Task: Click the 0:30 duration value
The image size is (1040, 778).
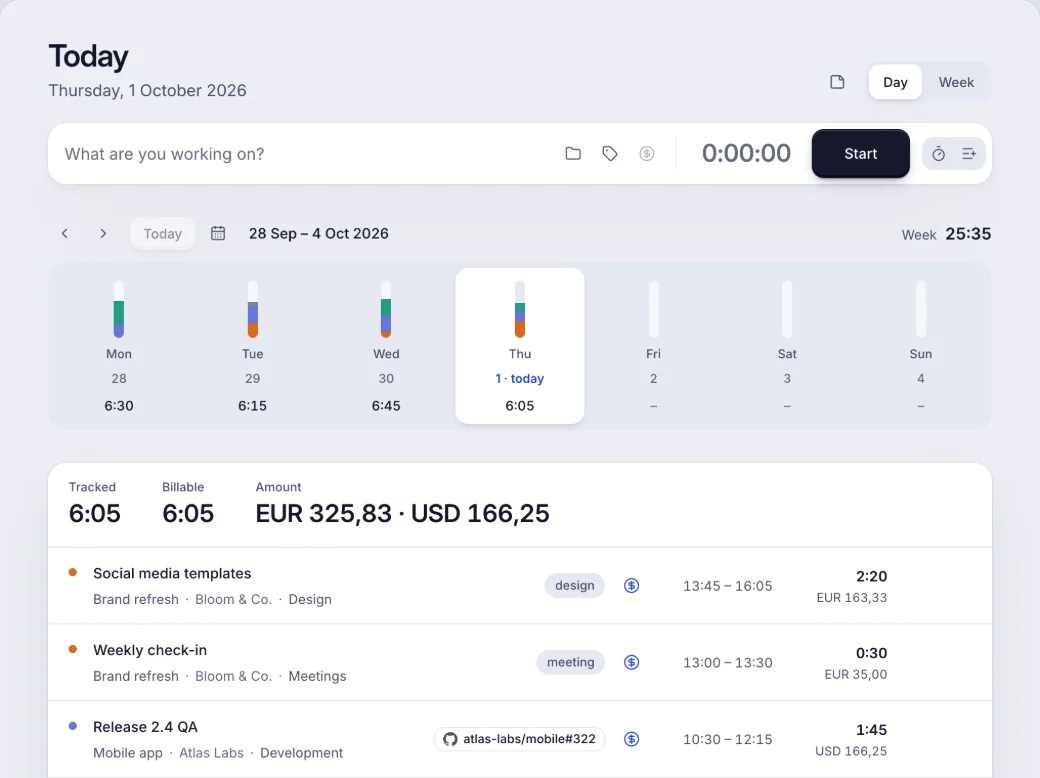Action: [872, 653]
